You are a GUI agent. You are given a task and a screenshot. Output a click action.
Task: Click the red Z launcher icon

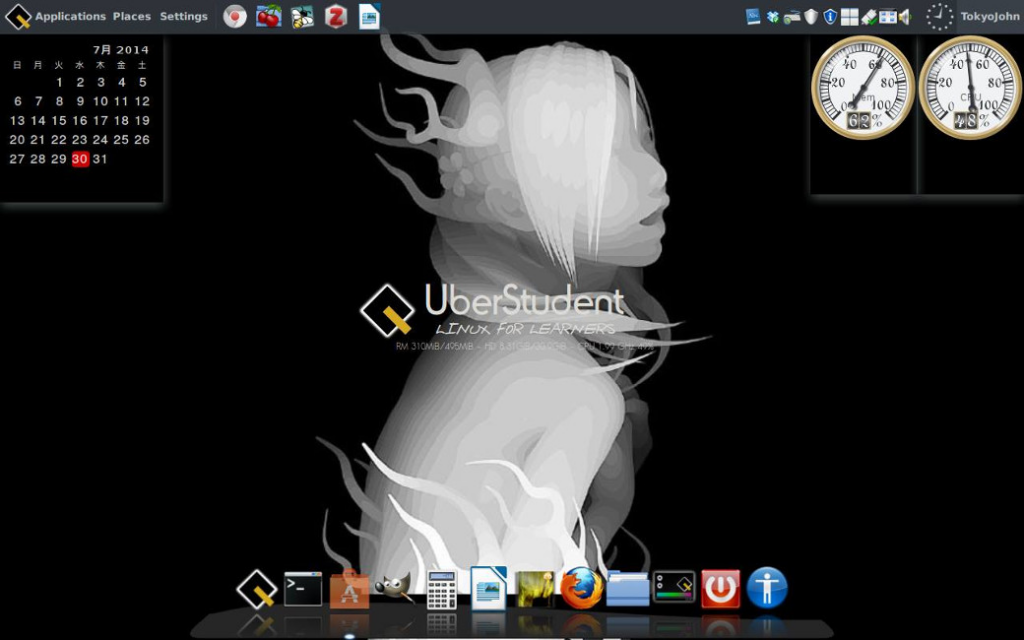(336, 16)
